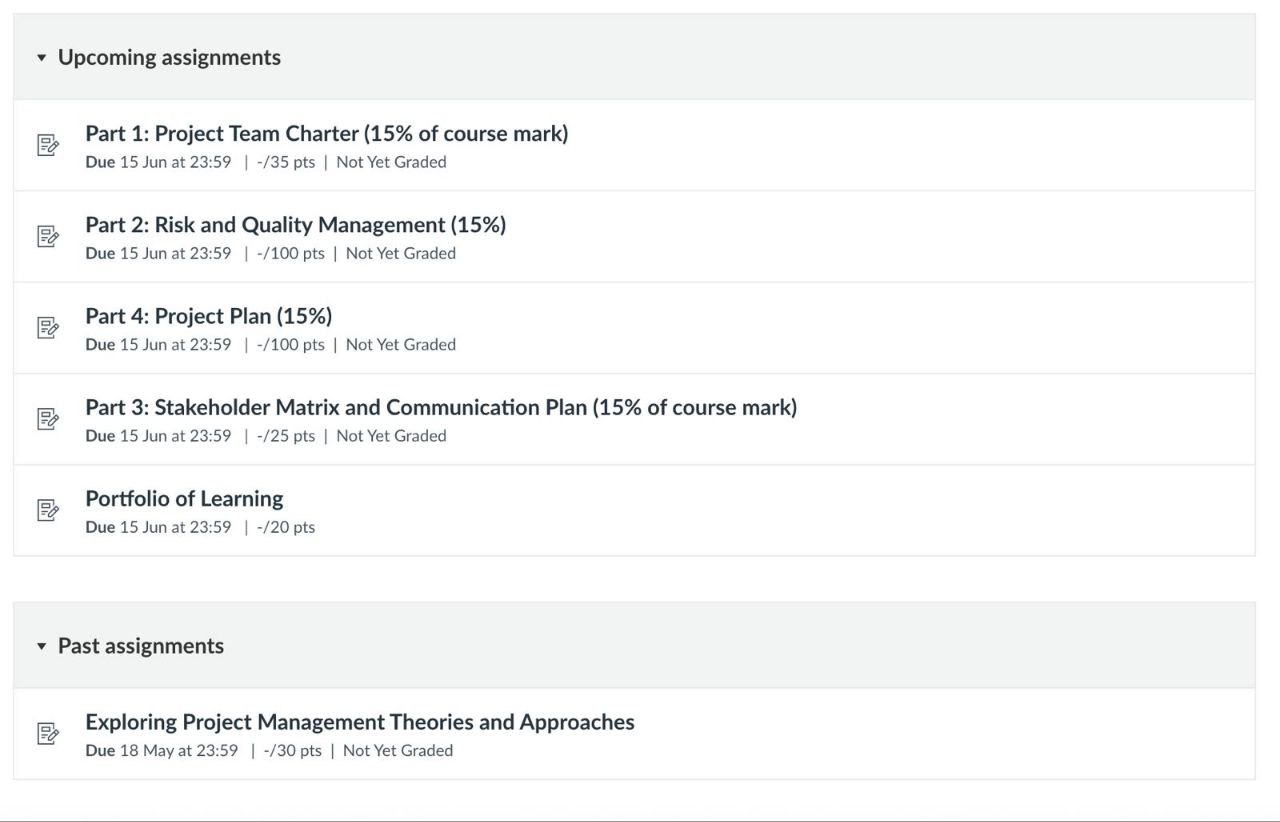Open the Portfolio of Learning assignment
Viewport: 1280px width, 822px height.
184,498
